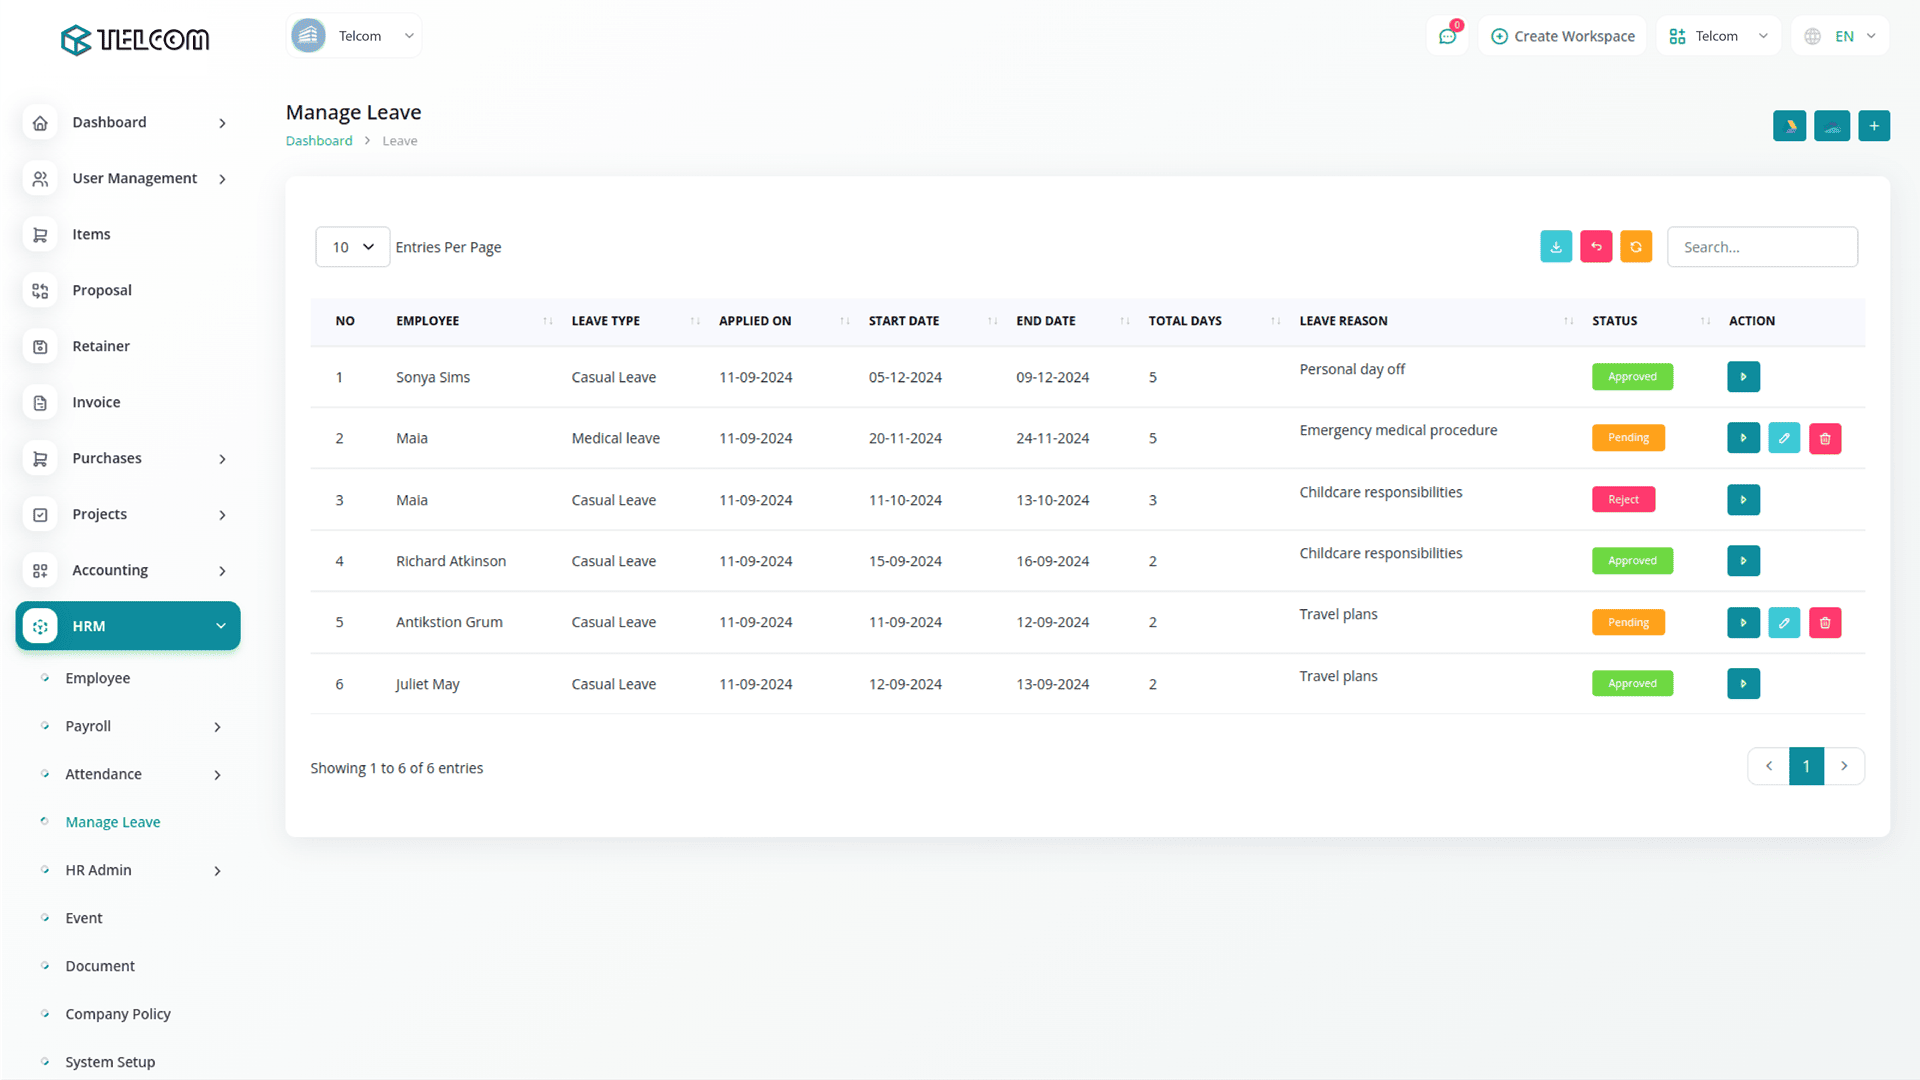
Task: Open the entries per page dropdown
Action: (352, 247)
